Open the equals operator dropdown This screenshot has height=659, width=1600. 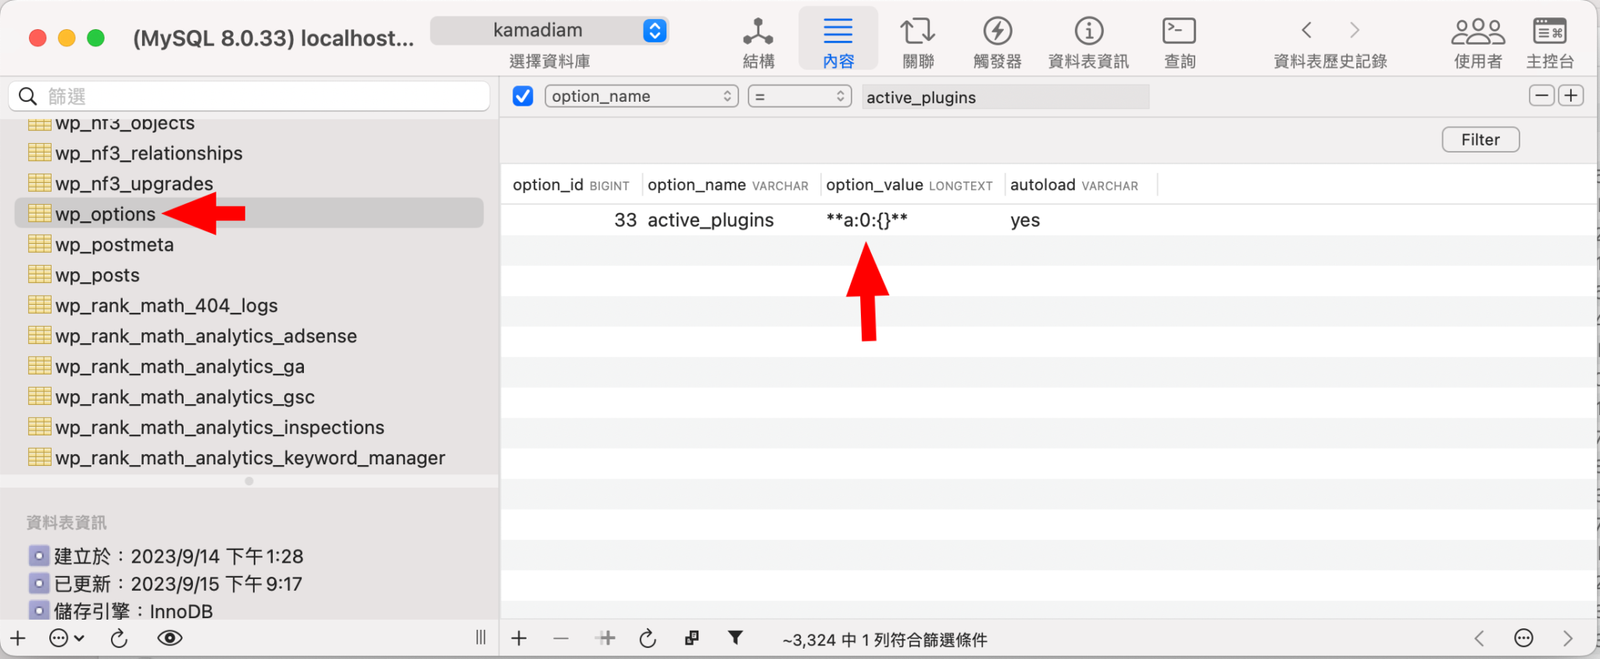tap(799, 96)
